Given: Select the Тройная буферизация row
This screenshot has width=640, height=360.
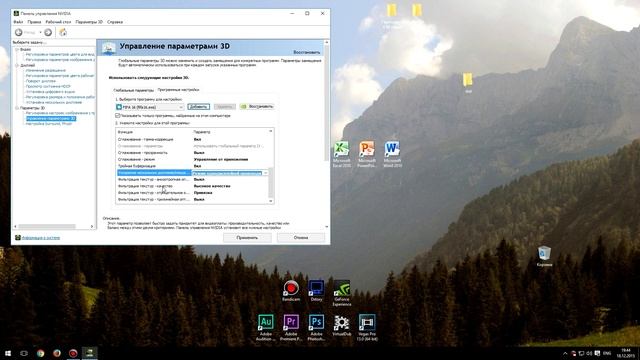Looking at the screenshot, I should (x=192, y=166).
